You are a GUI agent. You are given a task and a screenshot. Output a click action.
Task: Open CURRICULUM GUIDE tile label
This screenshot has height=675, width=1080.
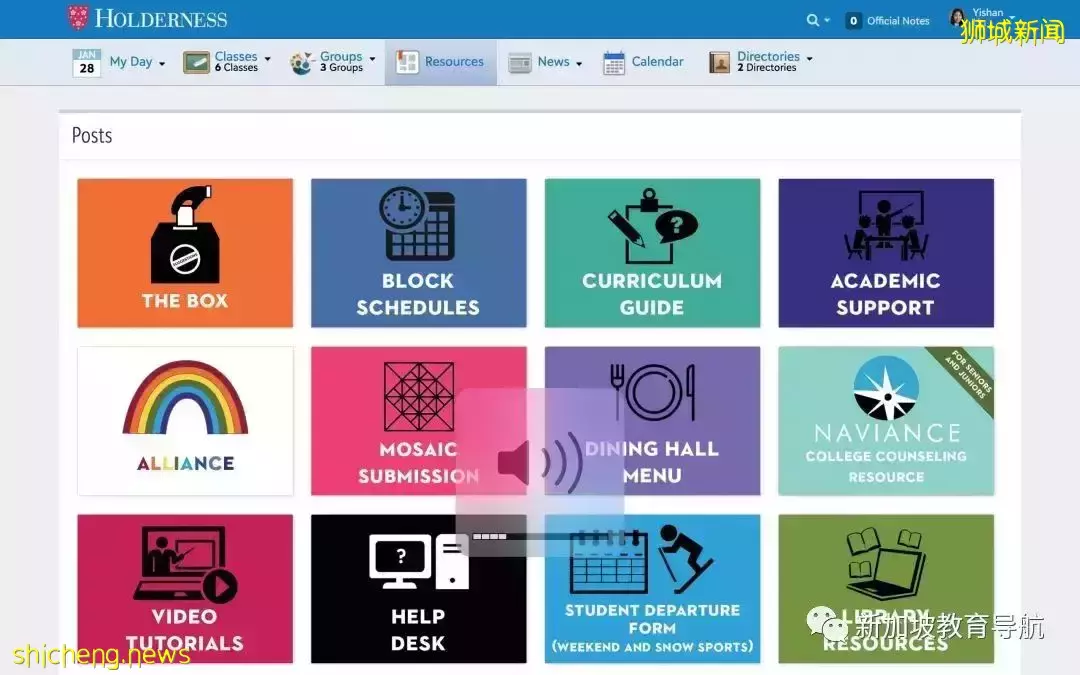pos(652,294)
